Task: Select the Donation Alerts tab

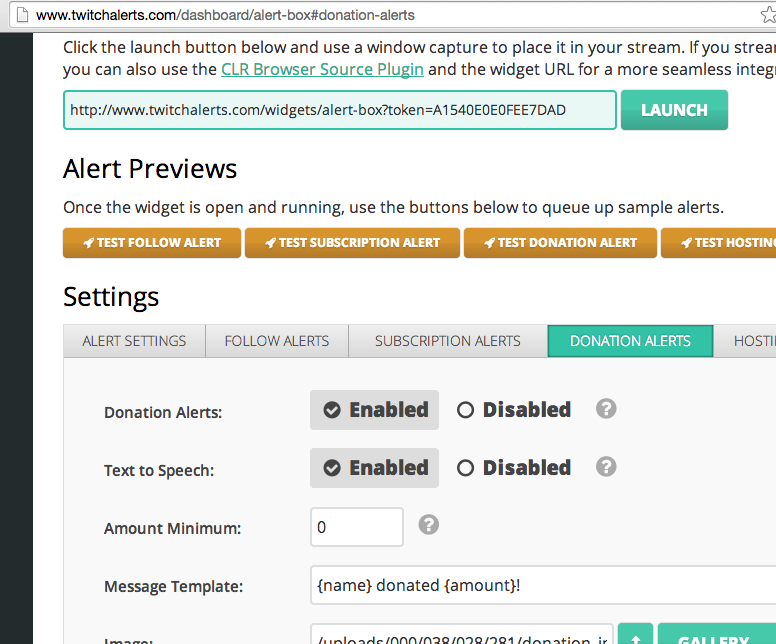Action: [630, 341]
